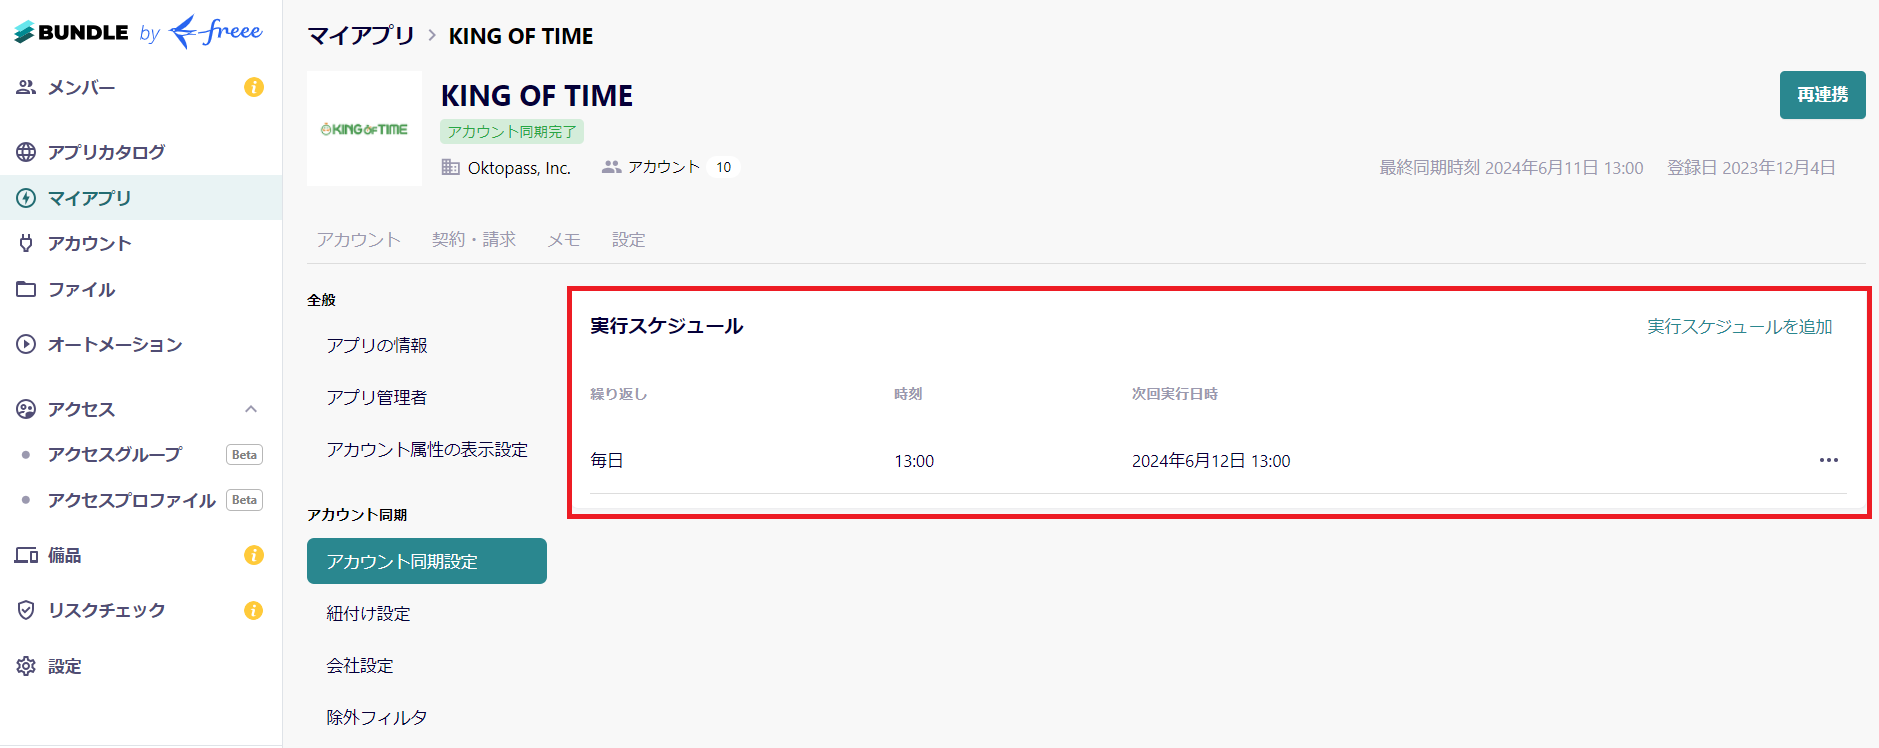The width and height of the screenshot is (1879, 748).
Task: Open the three-dot menu for 毎日 schedule
Action: tap(1829, 460)
